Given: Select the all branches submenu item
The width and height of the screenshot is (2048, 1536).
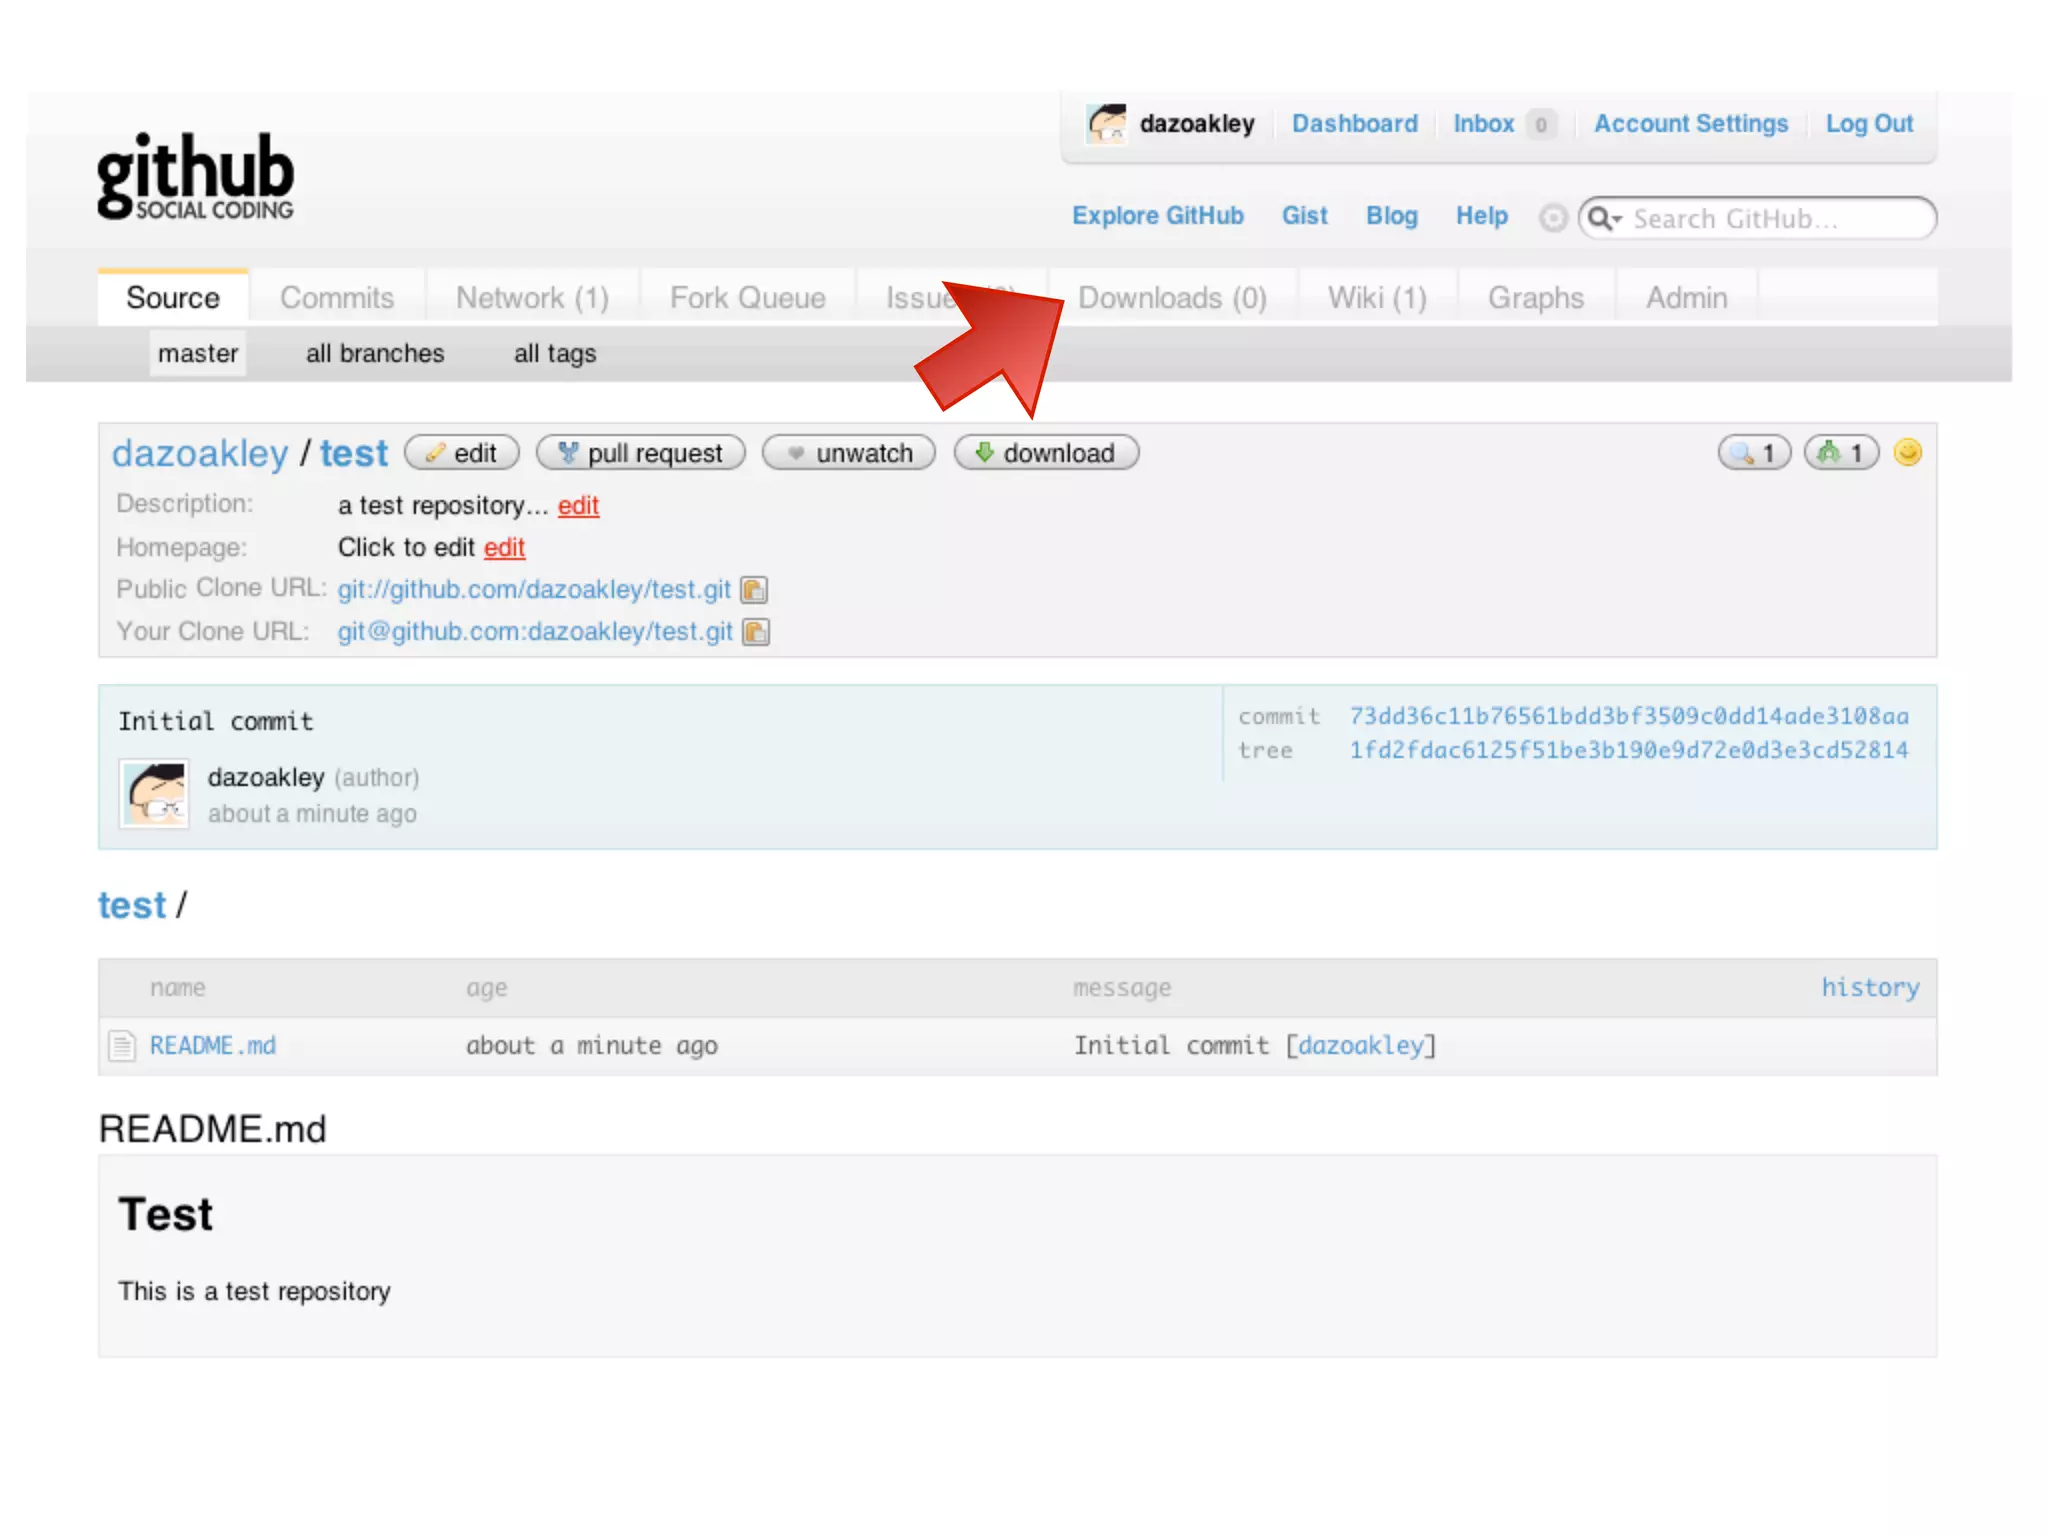Looking at the screenshot, I should [x=375, y=354].
